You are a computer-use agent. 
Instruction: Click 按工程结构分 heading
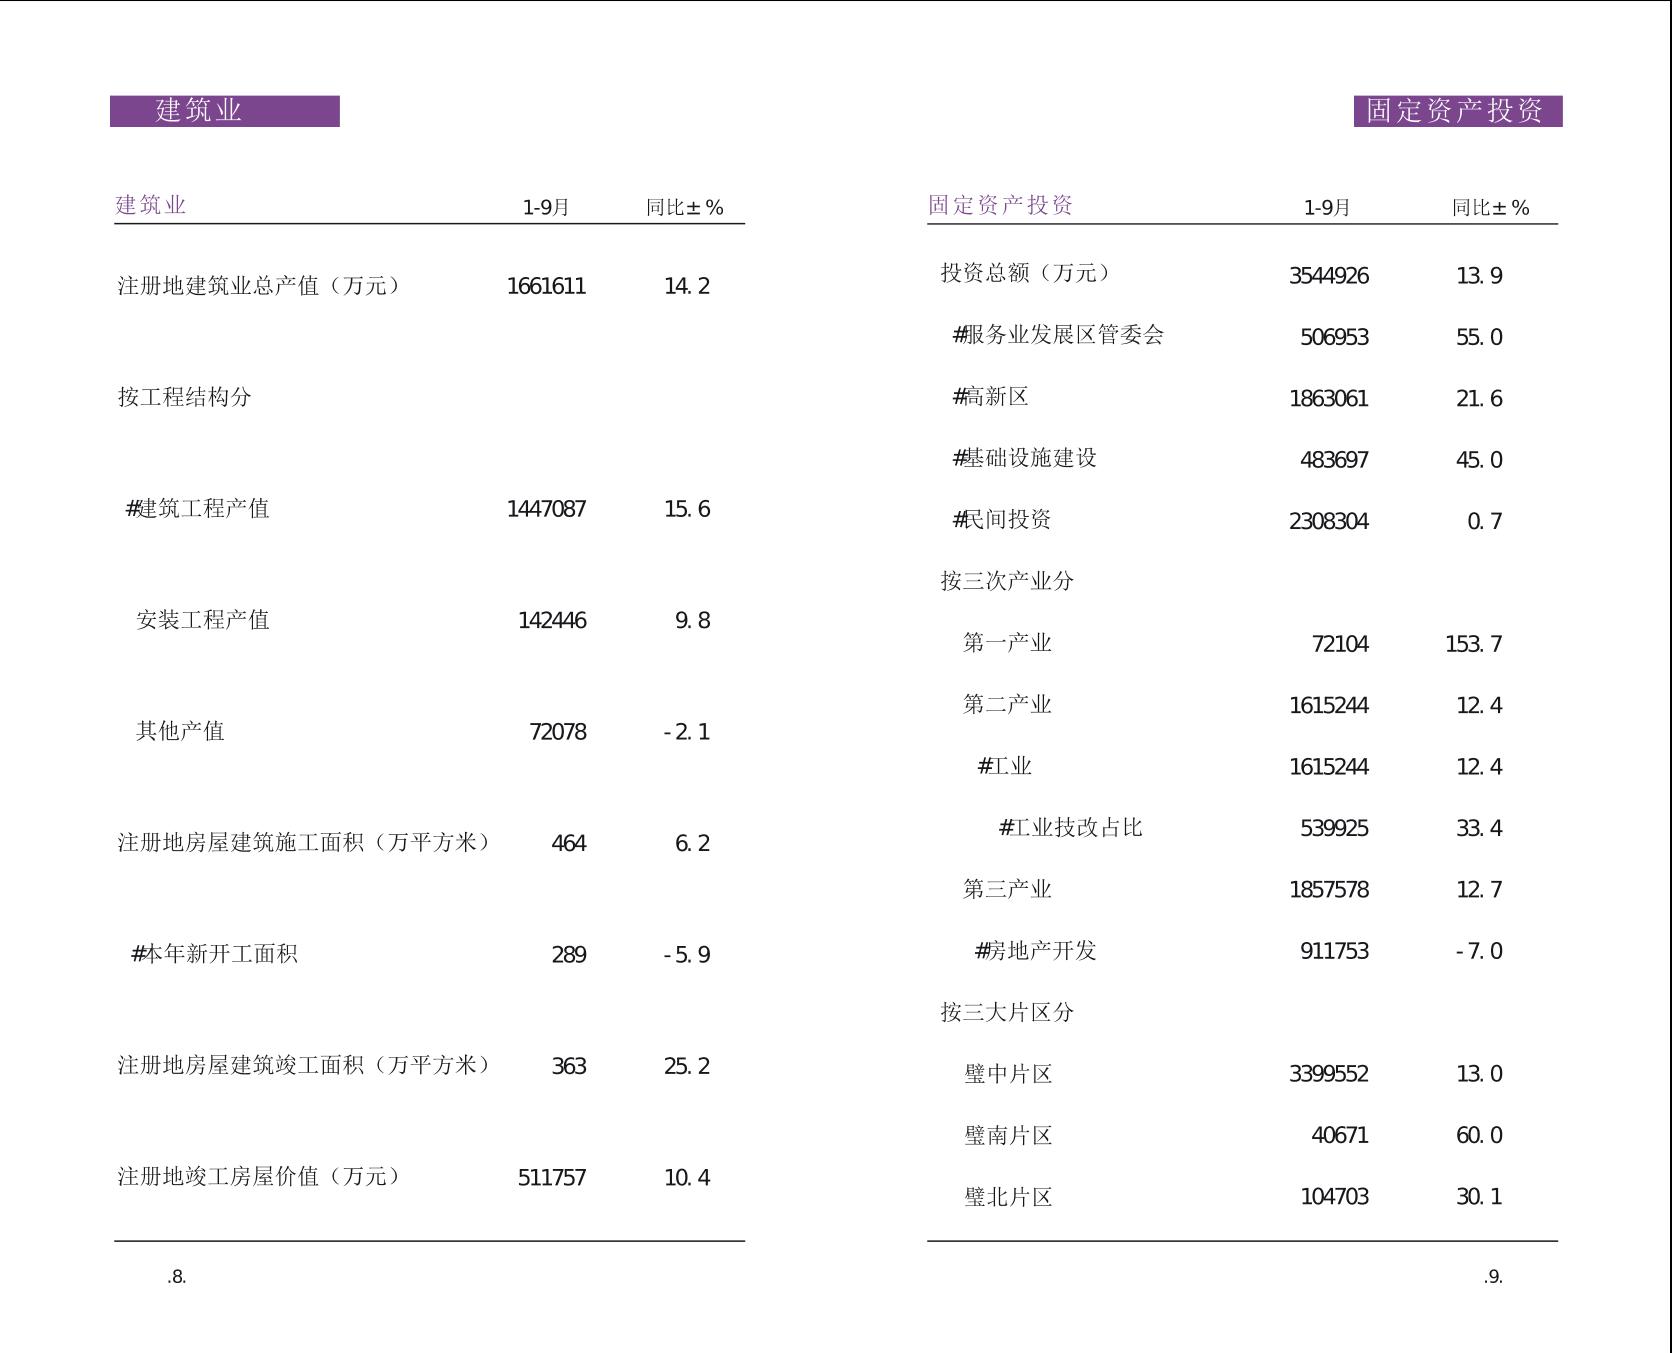[x=185, y=397]
